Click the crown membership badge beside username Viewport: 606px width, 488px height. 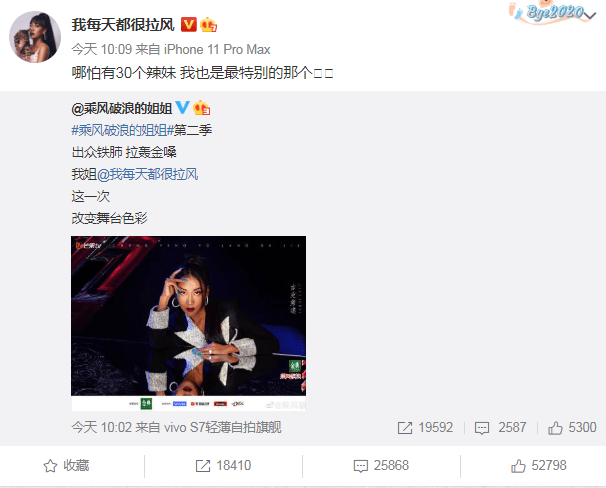click(x=208, y=25)
